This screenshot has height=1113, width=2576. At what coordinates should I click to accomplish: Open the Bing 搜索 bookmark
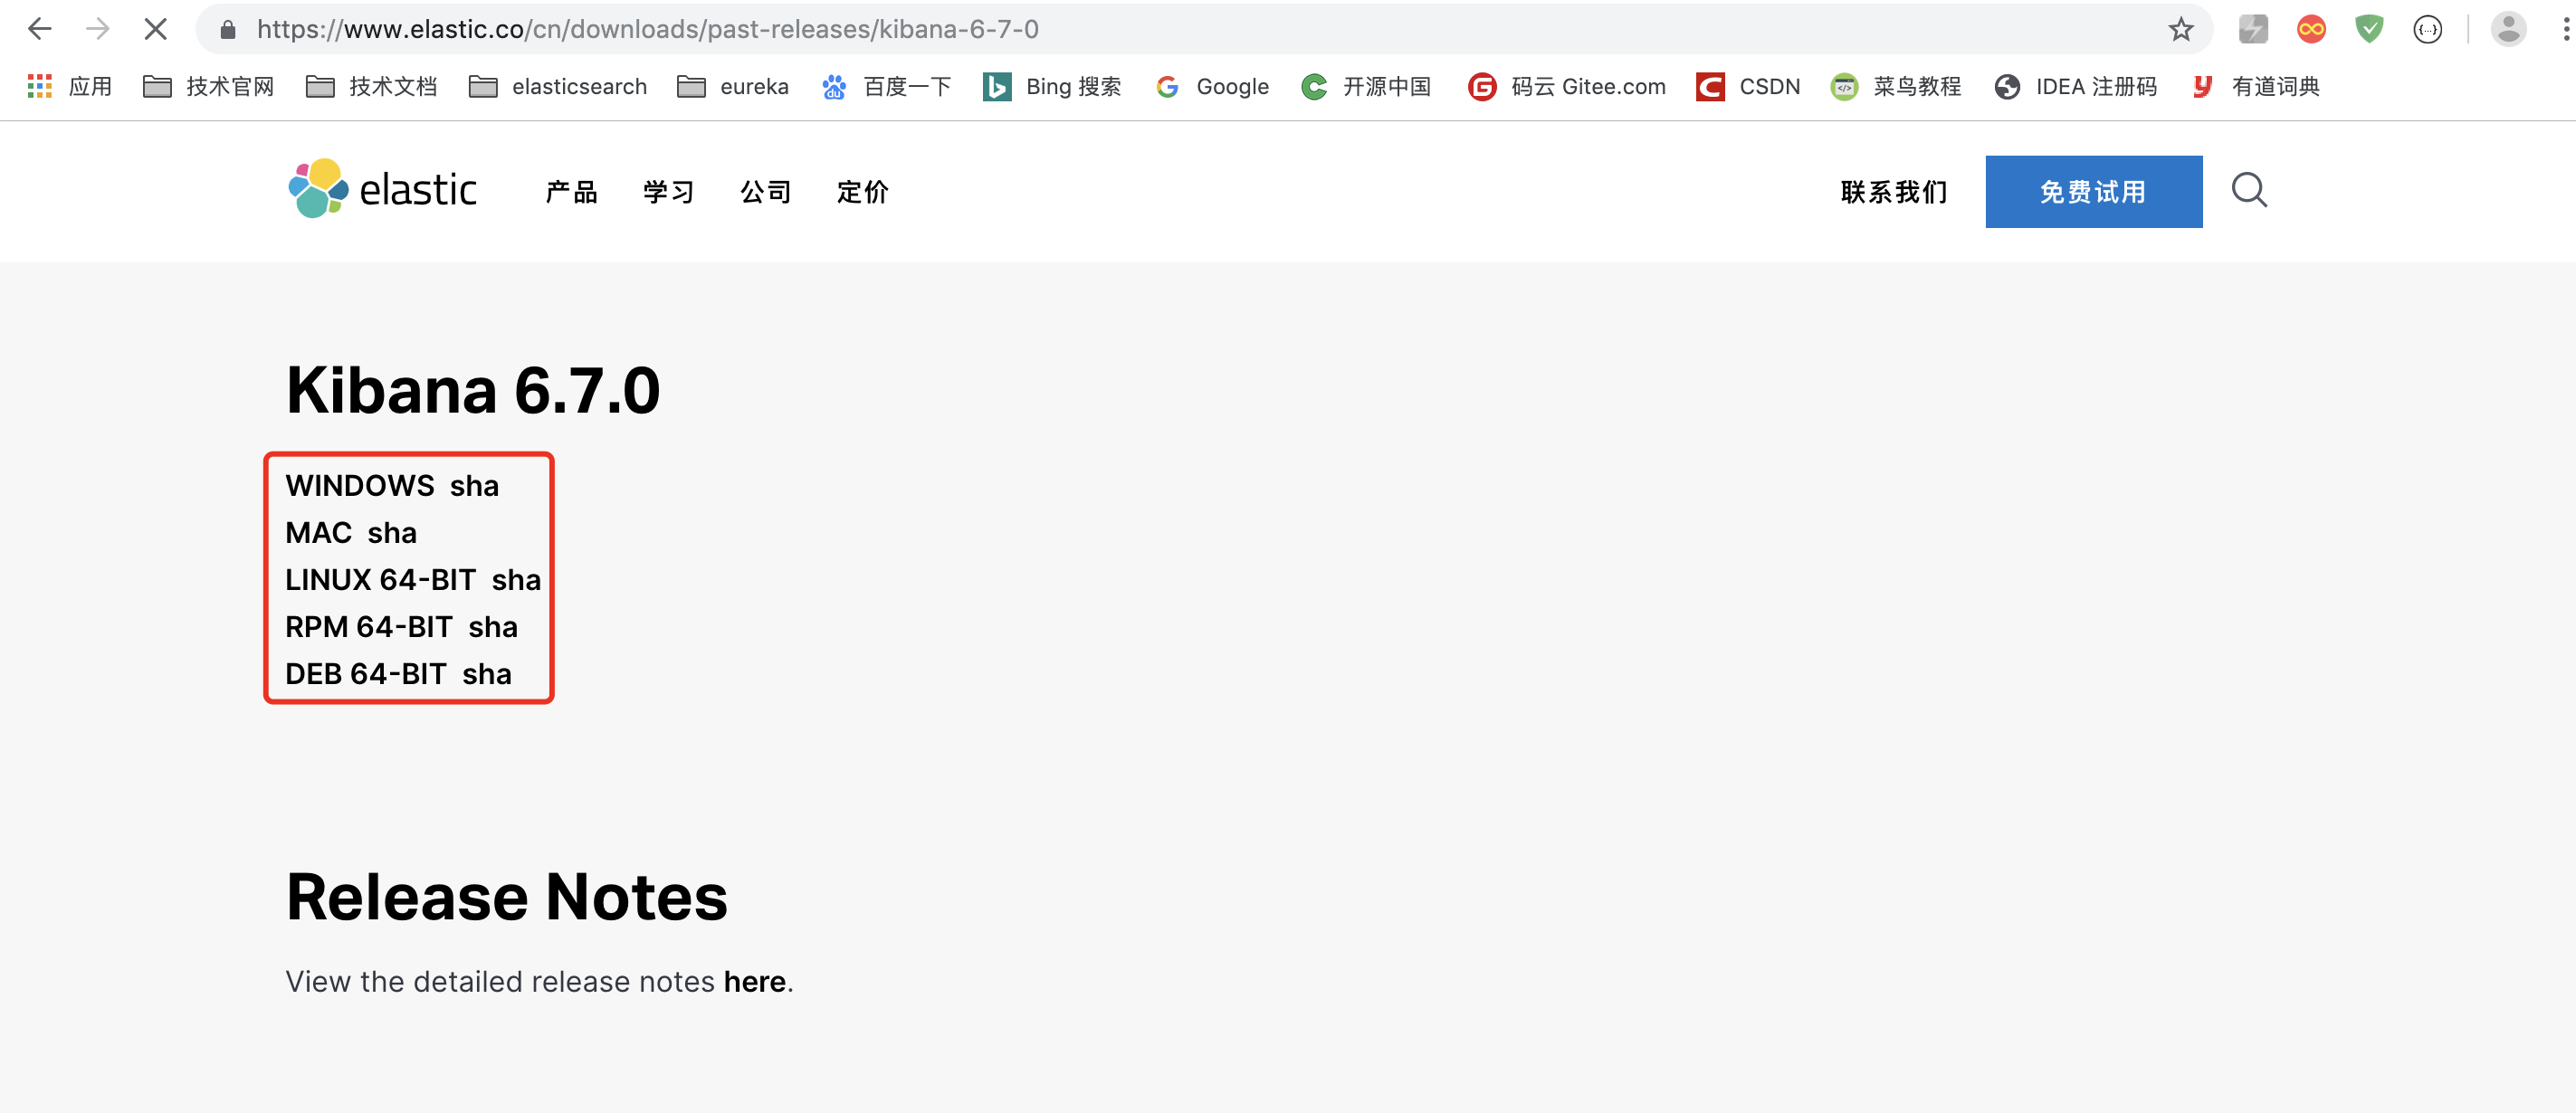pyautogui.click(x=1052, y=87)
